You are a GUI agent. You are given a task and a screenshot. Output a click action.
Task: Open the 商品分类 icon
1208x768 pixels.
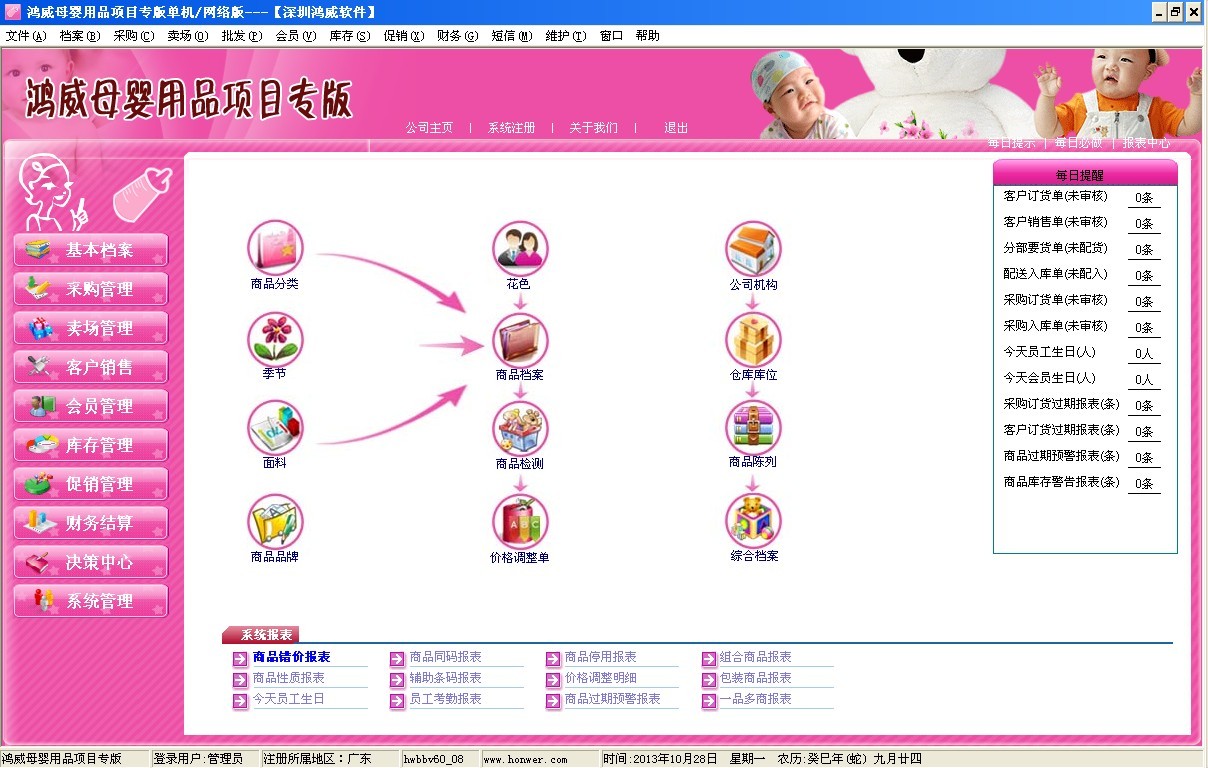coord(274,247)
